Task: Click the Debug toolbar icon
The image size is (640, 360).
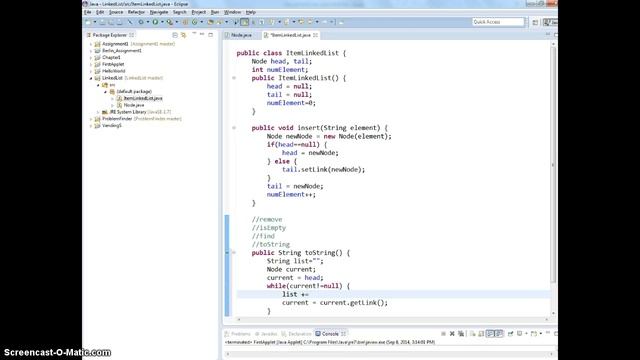Action: pyautogui.click(x=141, y=22)
